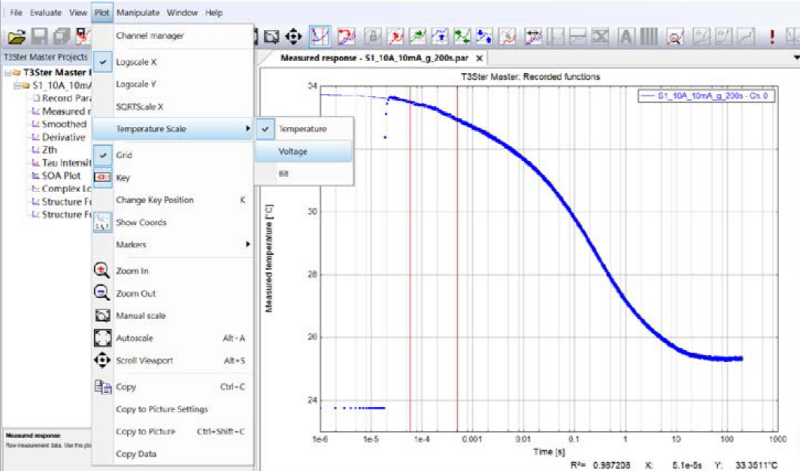Click the S1_10A_10mA_g_200s plot legend entry

706,96
